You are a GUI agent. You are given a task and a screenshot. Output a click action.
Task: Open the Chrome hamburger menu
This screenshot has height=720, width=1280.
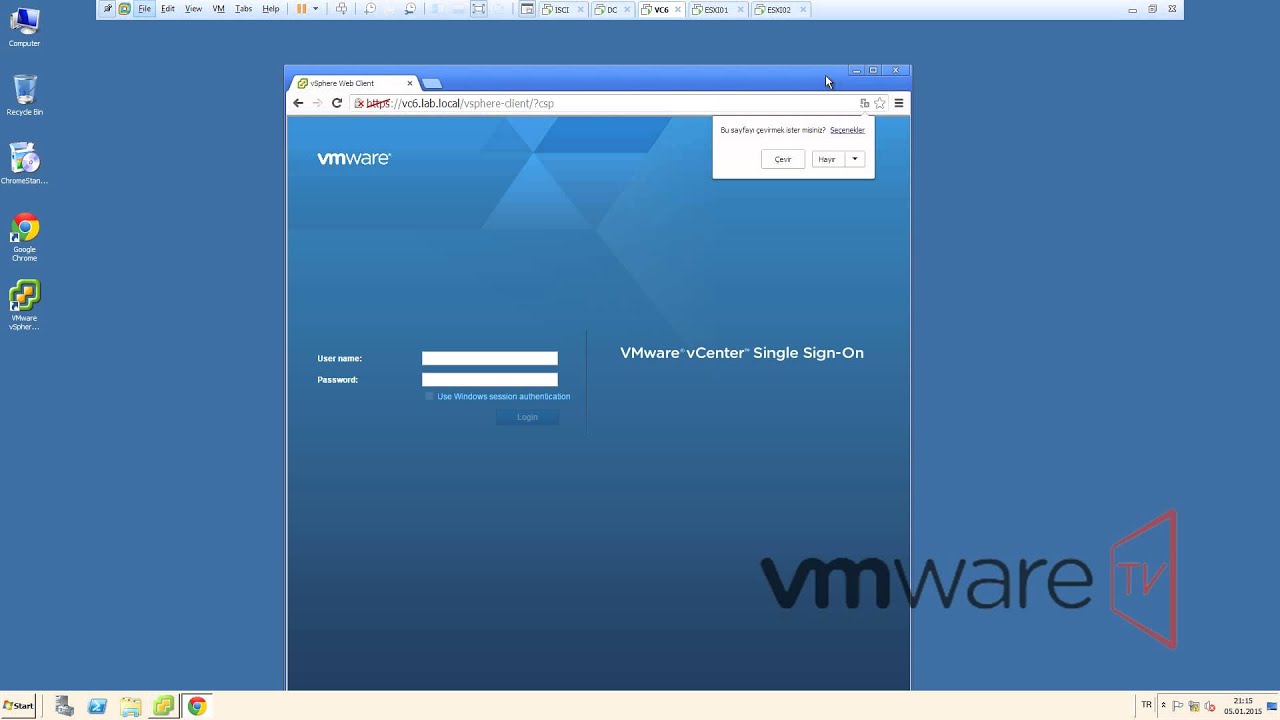click(x=899, y=103)
